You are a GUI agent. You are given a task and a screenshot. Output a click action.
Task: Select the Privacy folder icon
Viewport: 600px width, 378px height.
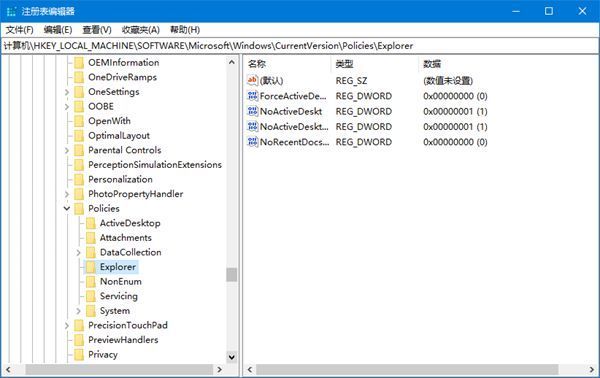click(x=79, y=355)
